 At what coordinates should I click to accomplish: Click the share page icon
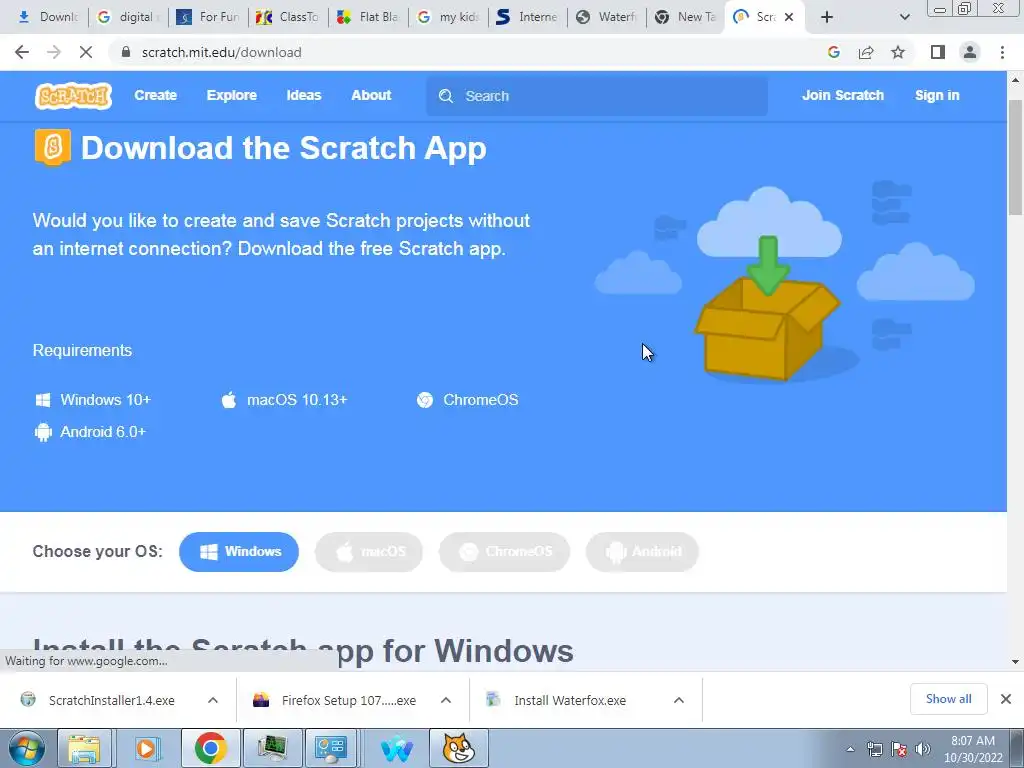coord(866,52)
